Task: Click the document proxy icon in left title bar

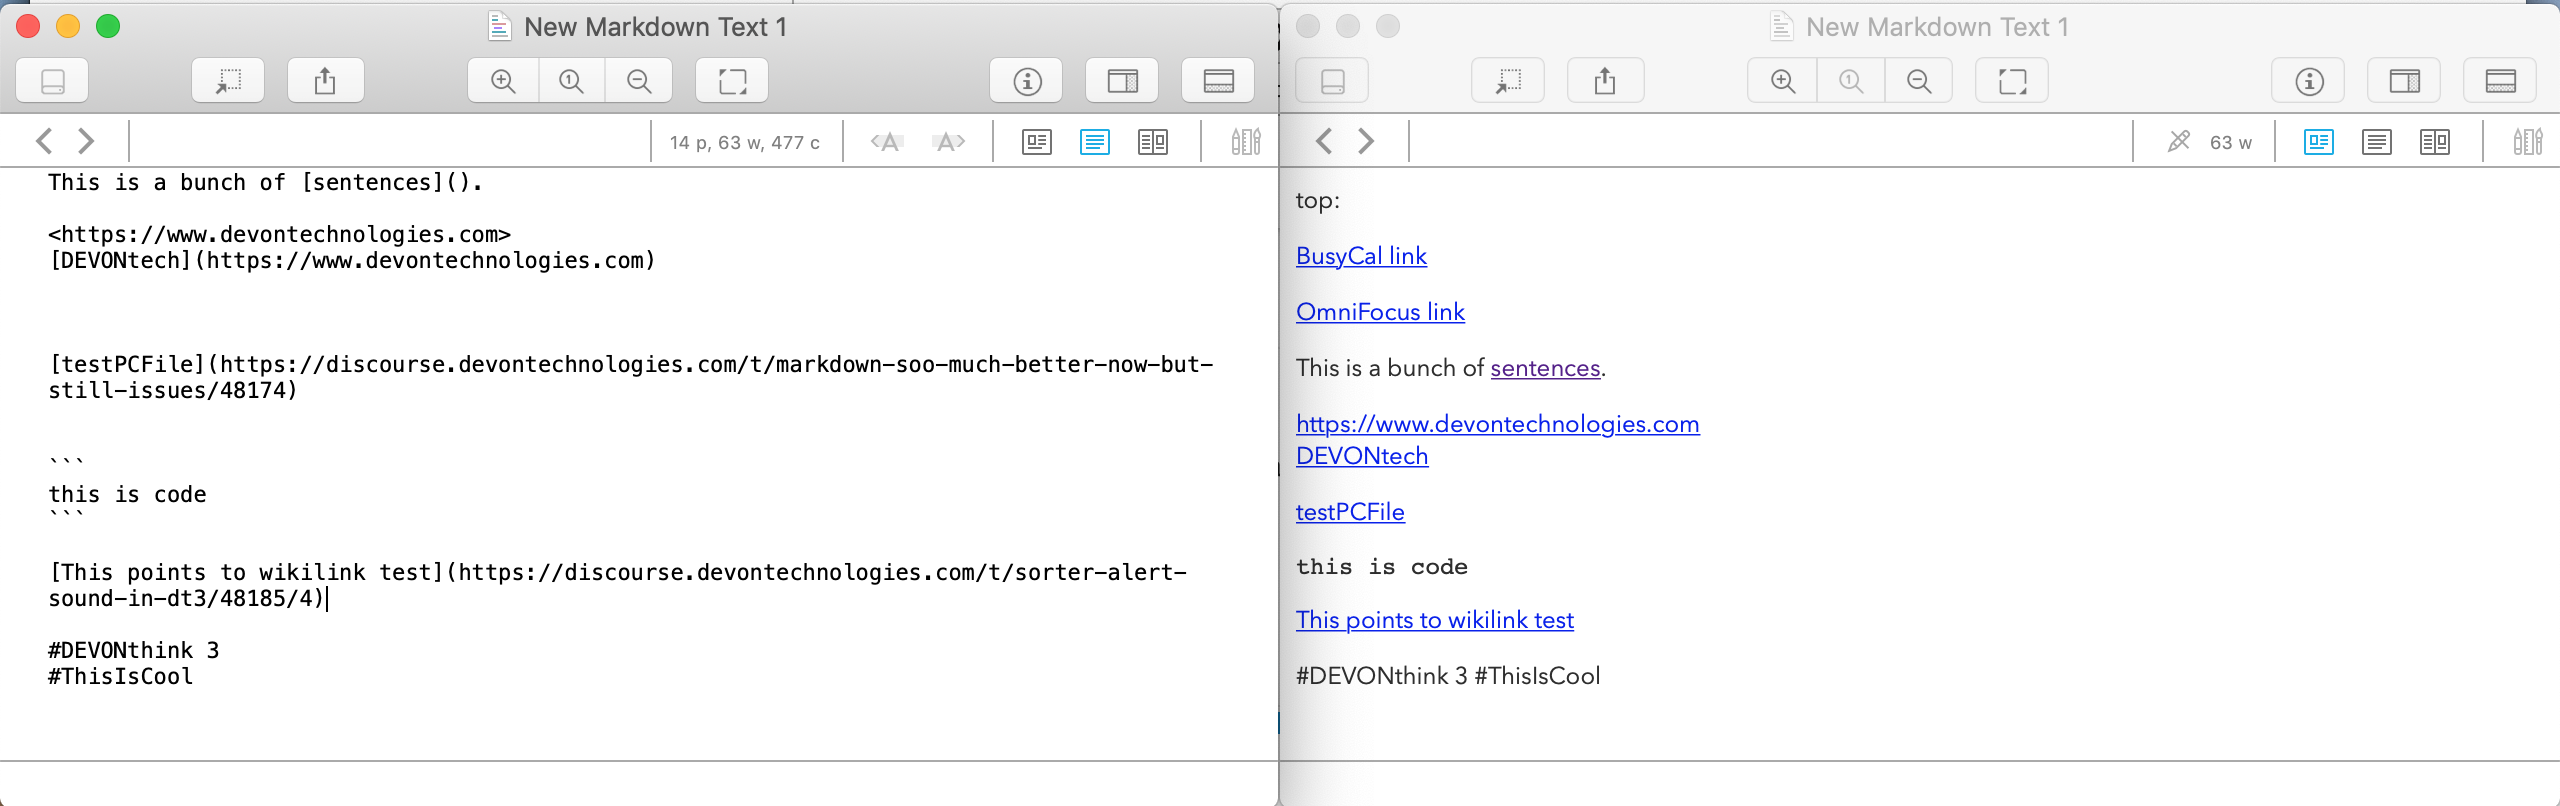Action: click(500, 26)
